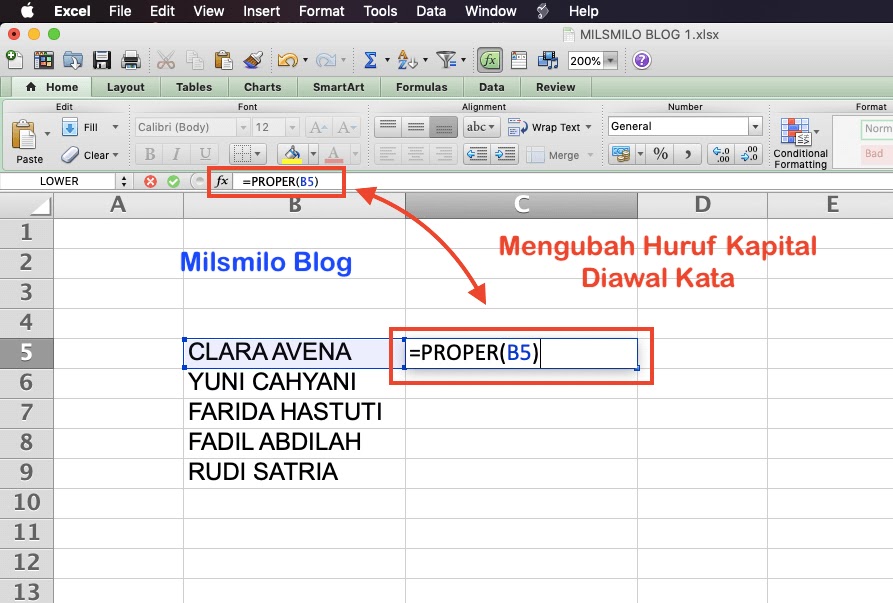The height and width of the screenshot is (603, 893).
Task: Toggle Italic formatting
Action: (x=177, y=154)
